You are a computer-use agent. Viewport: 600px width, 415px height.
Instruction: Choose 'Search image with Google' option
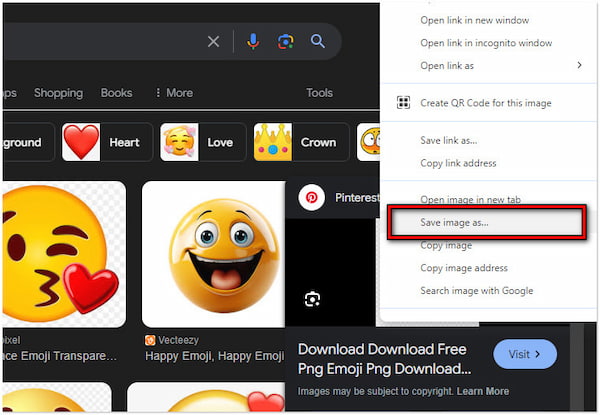477,291
